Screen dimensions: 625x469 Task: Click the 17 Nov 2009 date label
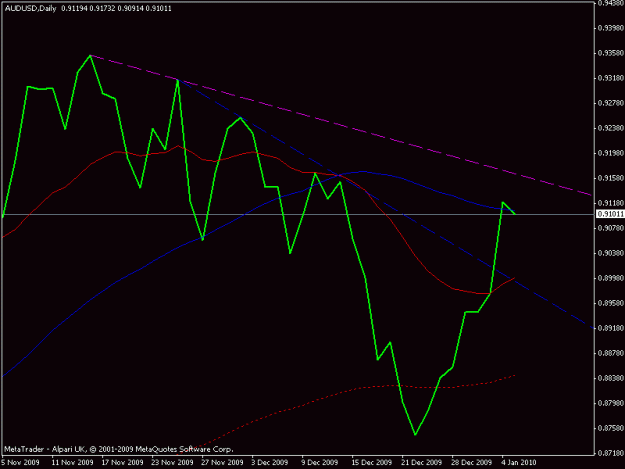point(122,463)
